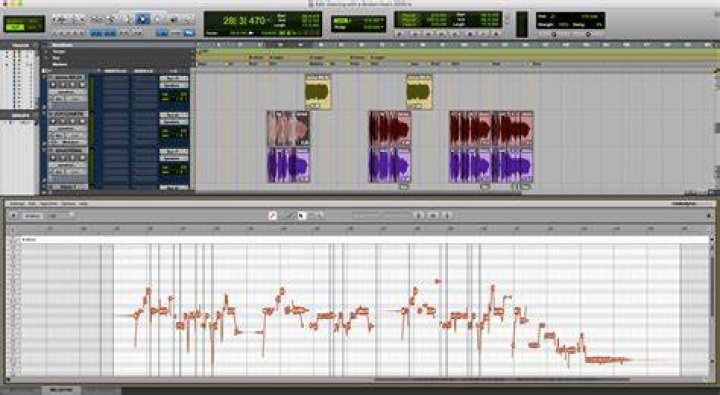
Task: Click the Groups list header
Action: (x=20, y=115)
